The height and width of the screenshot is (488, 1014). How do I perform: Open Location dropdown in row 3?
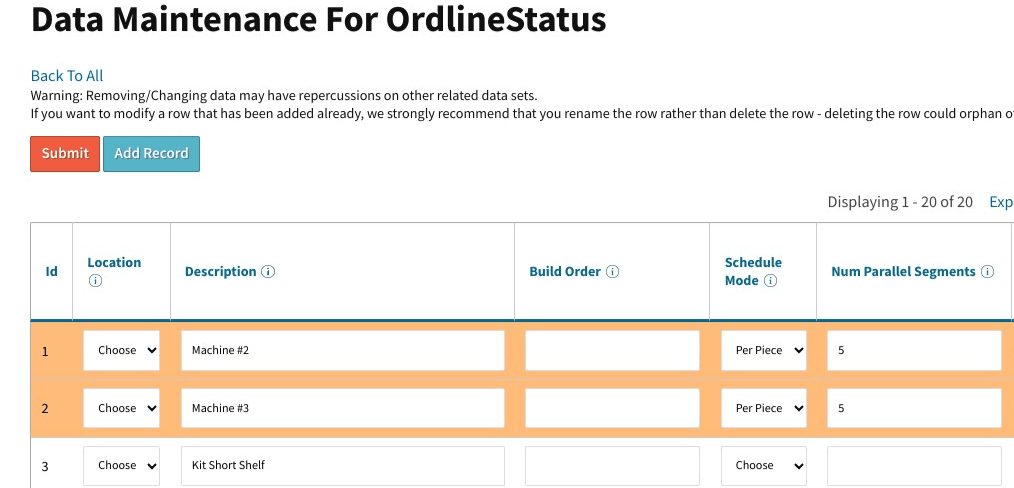(x=121, y=465)
